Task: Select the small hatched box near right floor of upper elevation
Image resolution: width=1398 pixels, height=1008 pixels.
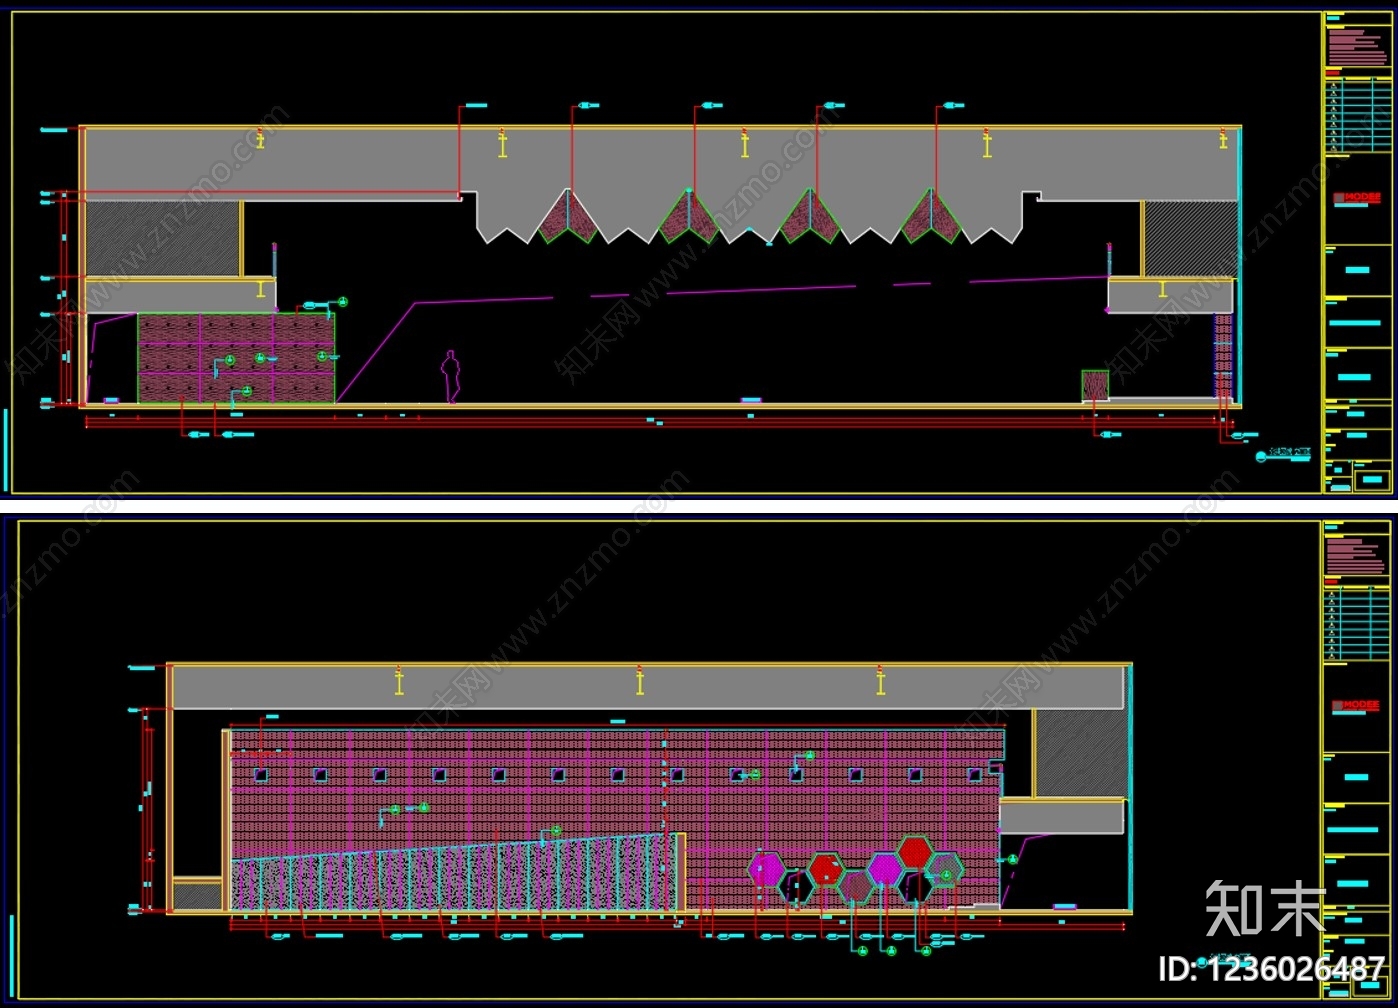Action: pyautogui.click(x=1095, y=385)
